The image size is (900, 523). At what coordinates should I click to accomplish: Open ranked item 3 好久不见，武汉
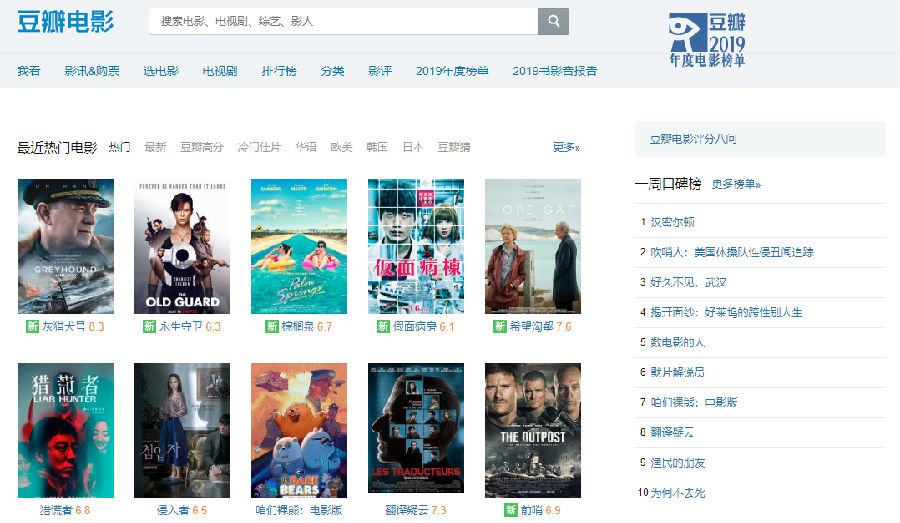(x=688, y=282)
